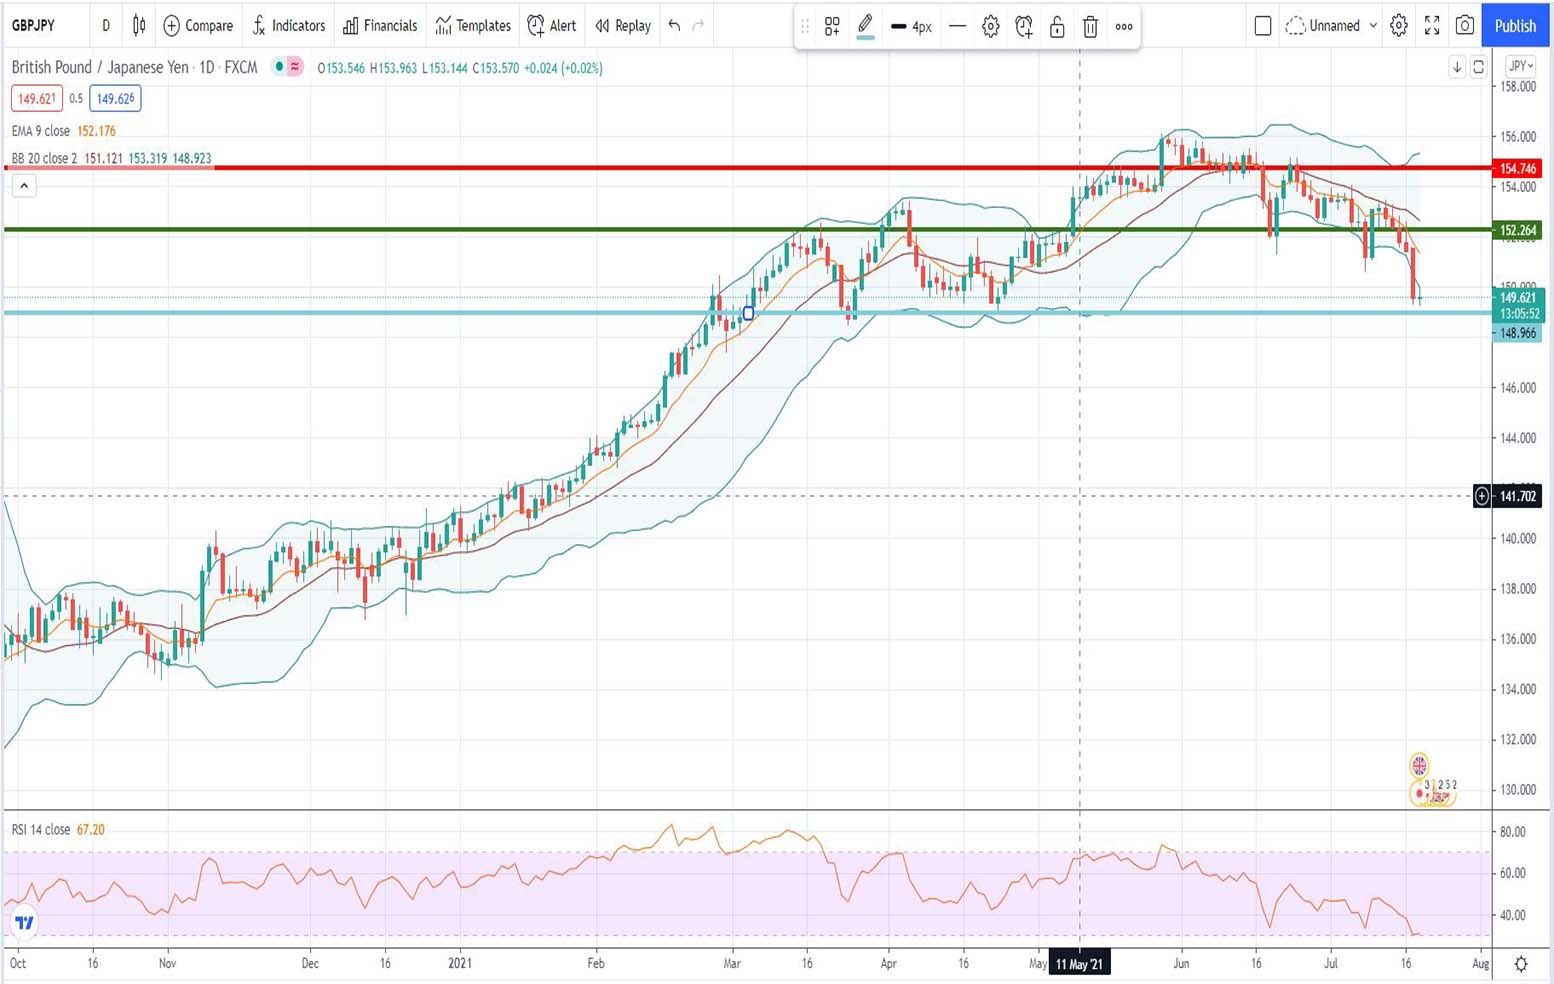Click the Compare button

(198, 26)
